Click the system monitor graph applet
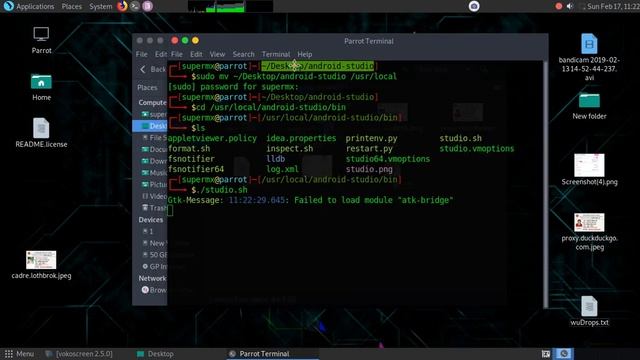Viewport: 640px width, 360px height. tap(230, 6)
